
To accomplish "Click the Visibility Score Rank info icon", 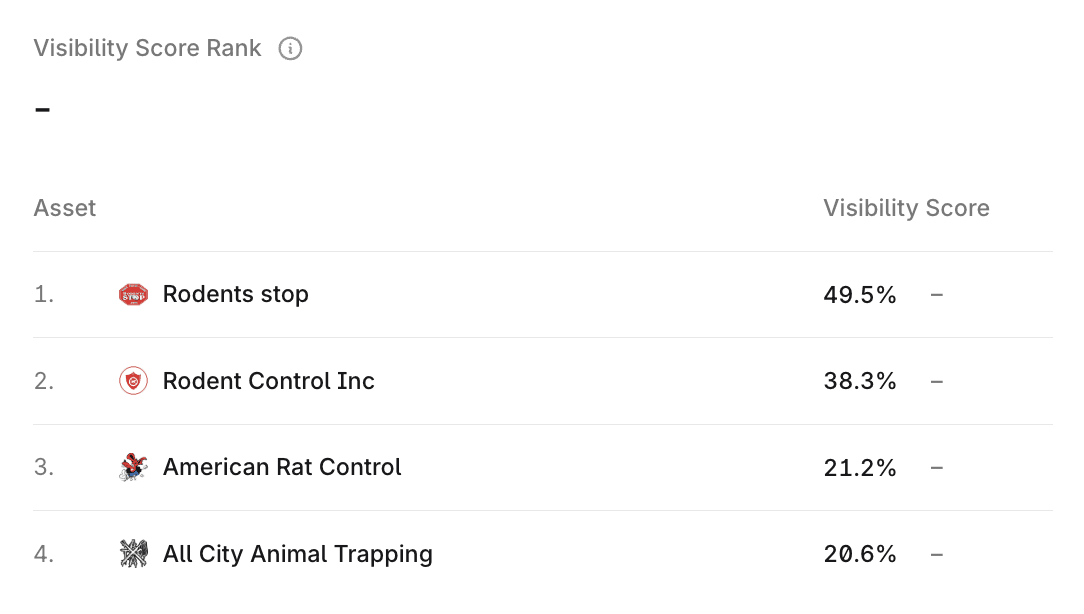I will [290, 48].
